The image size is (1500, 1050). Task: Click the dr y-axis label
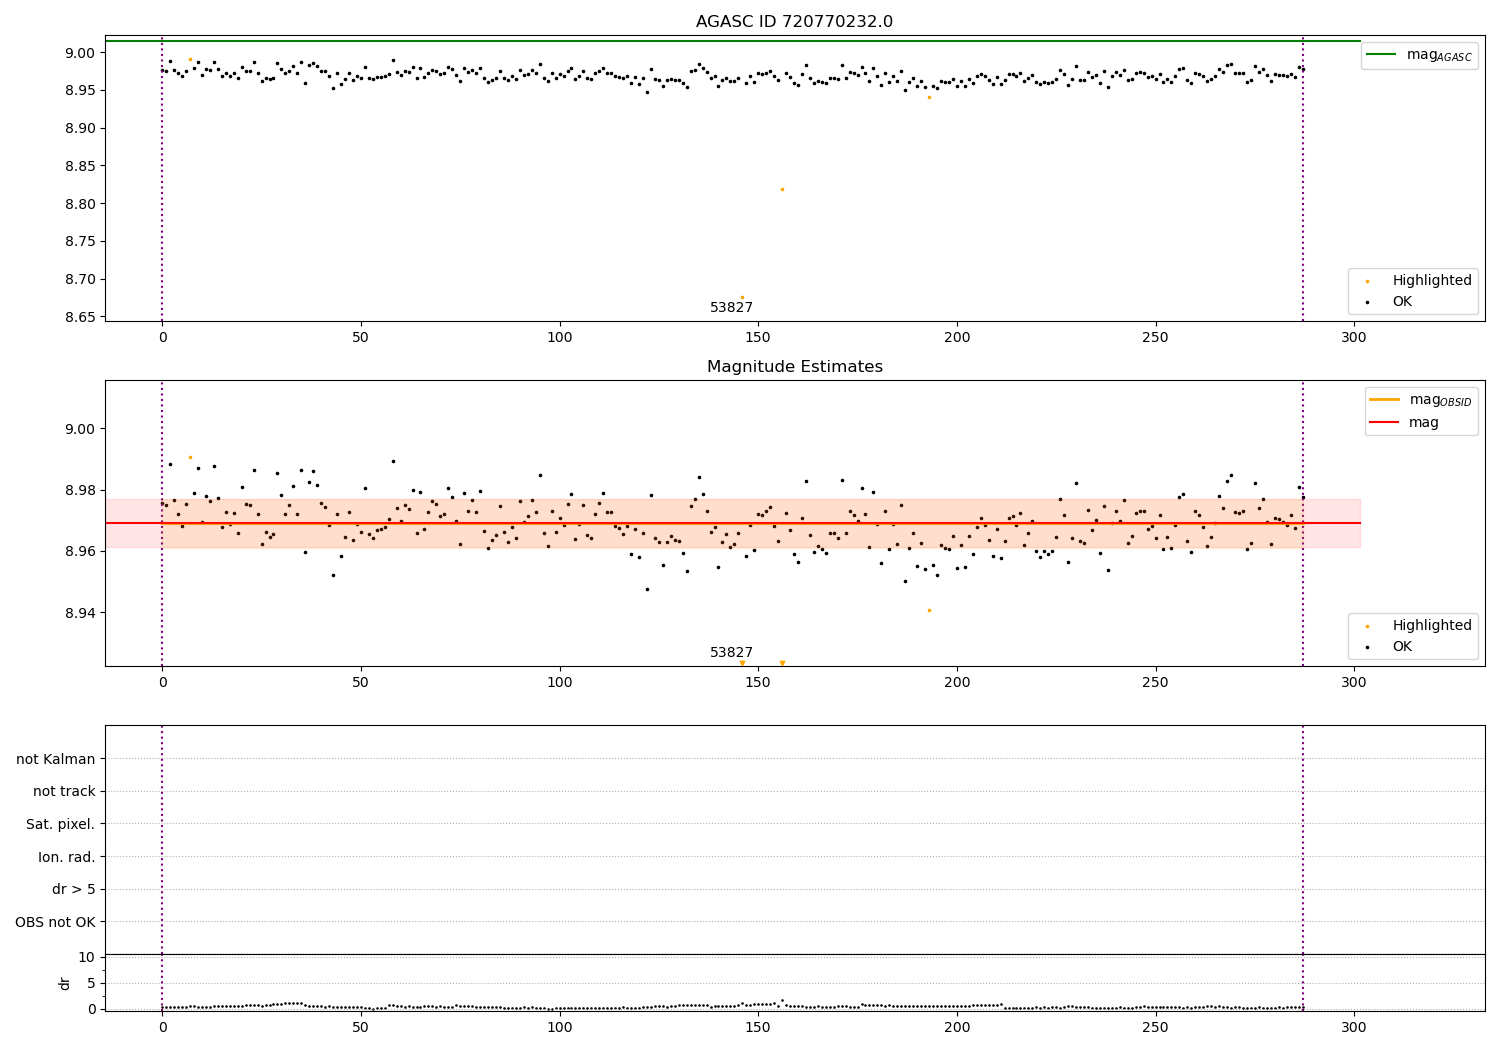point(65,983)
